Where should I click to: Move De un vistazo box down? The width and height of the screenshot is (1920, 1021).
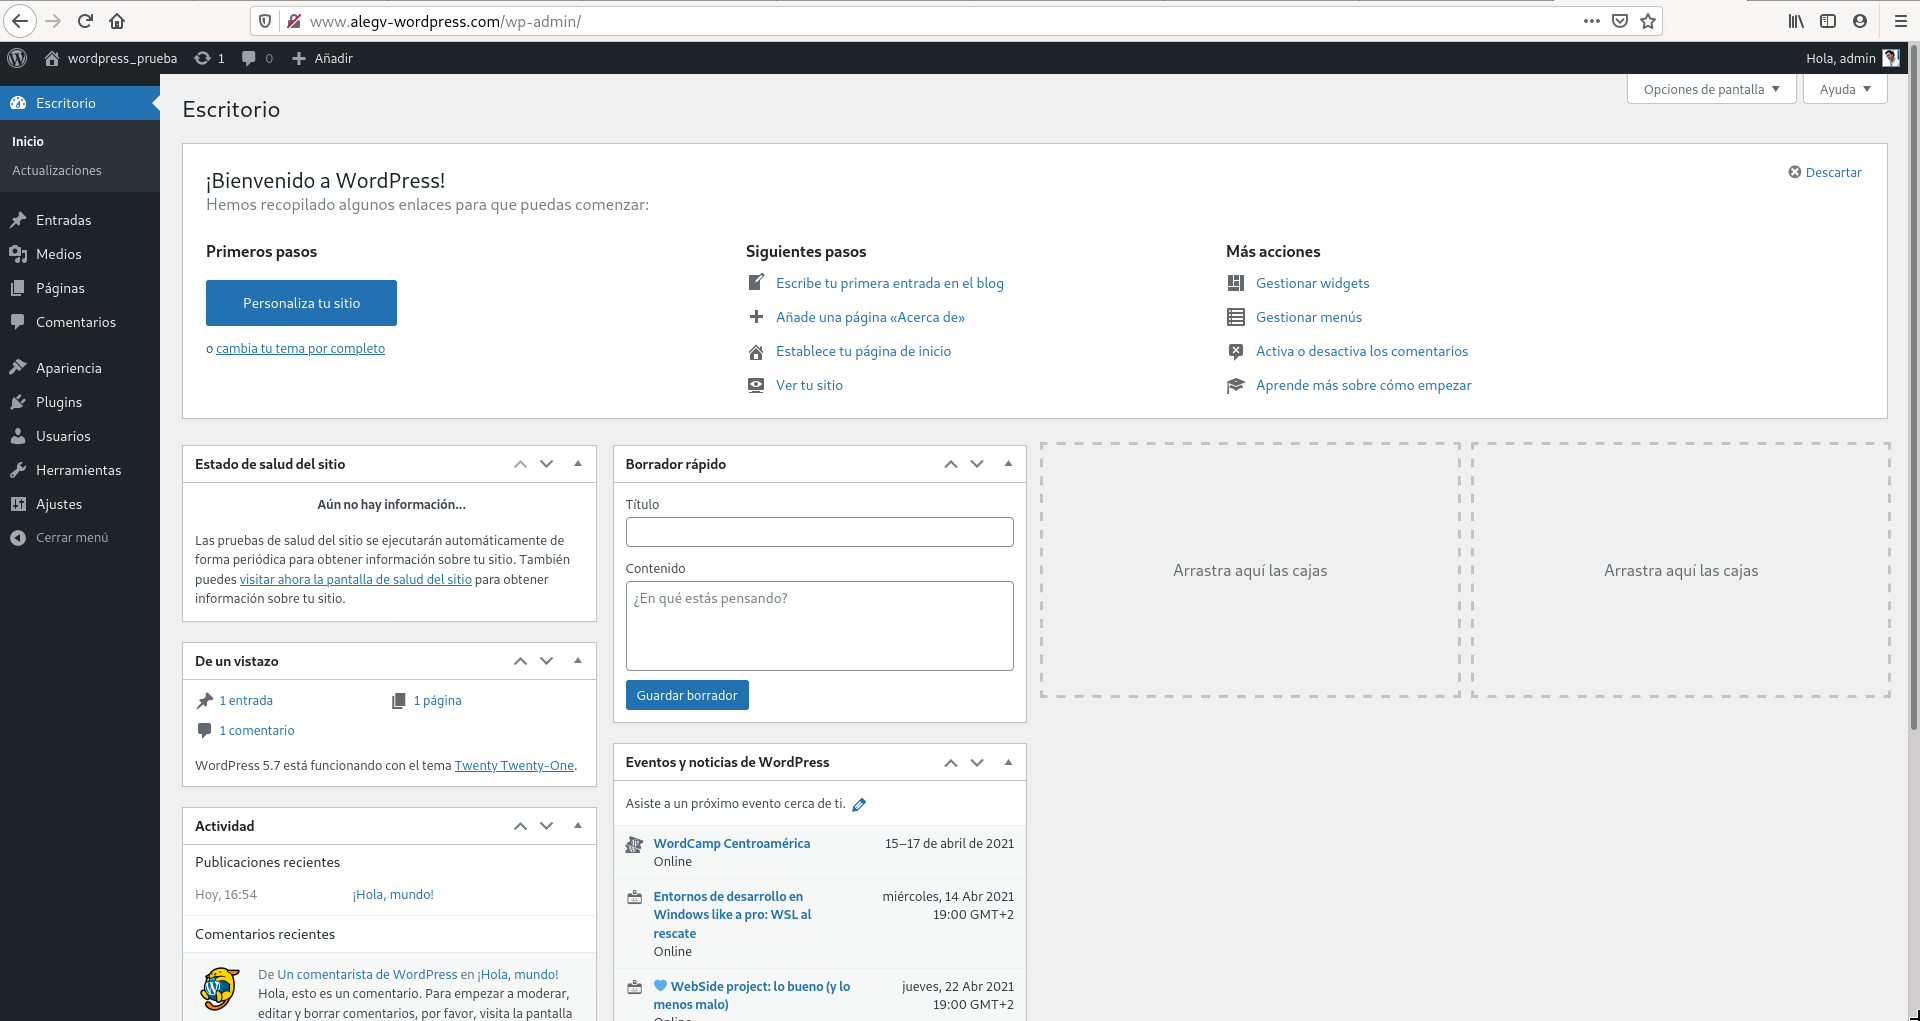(x=546, y=661)
